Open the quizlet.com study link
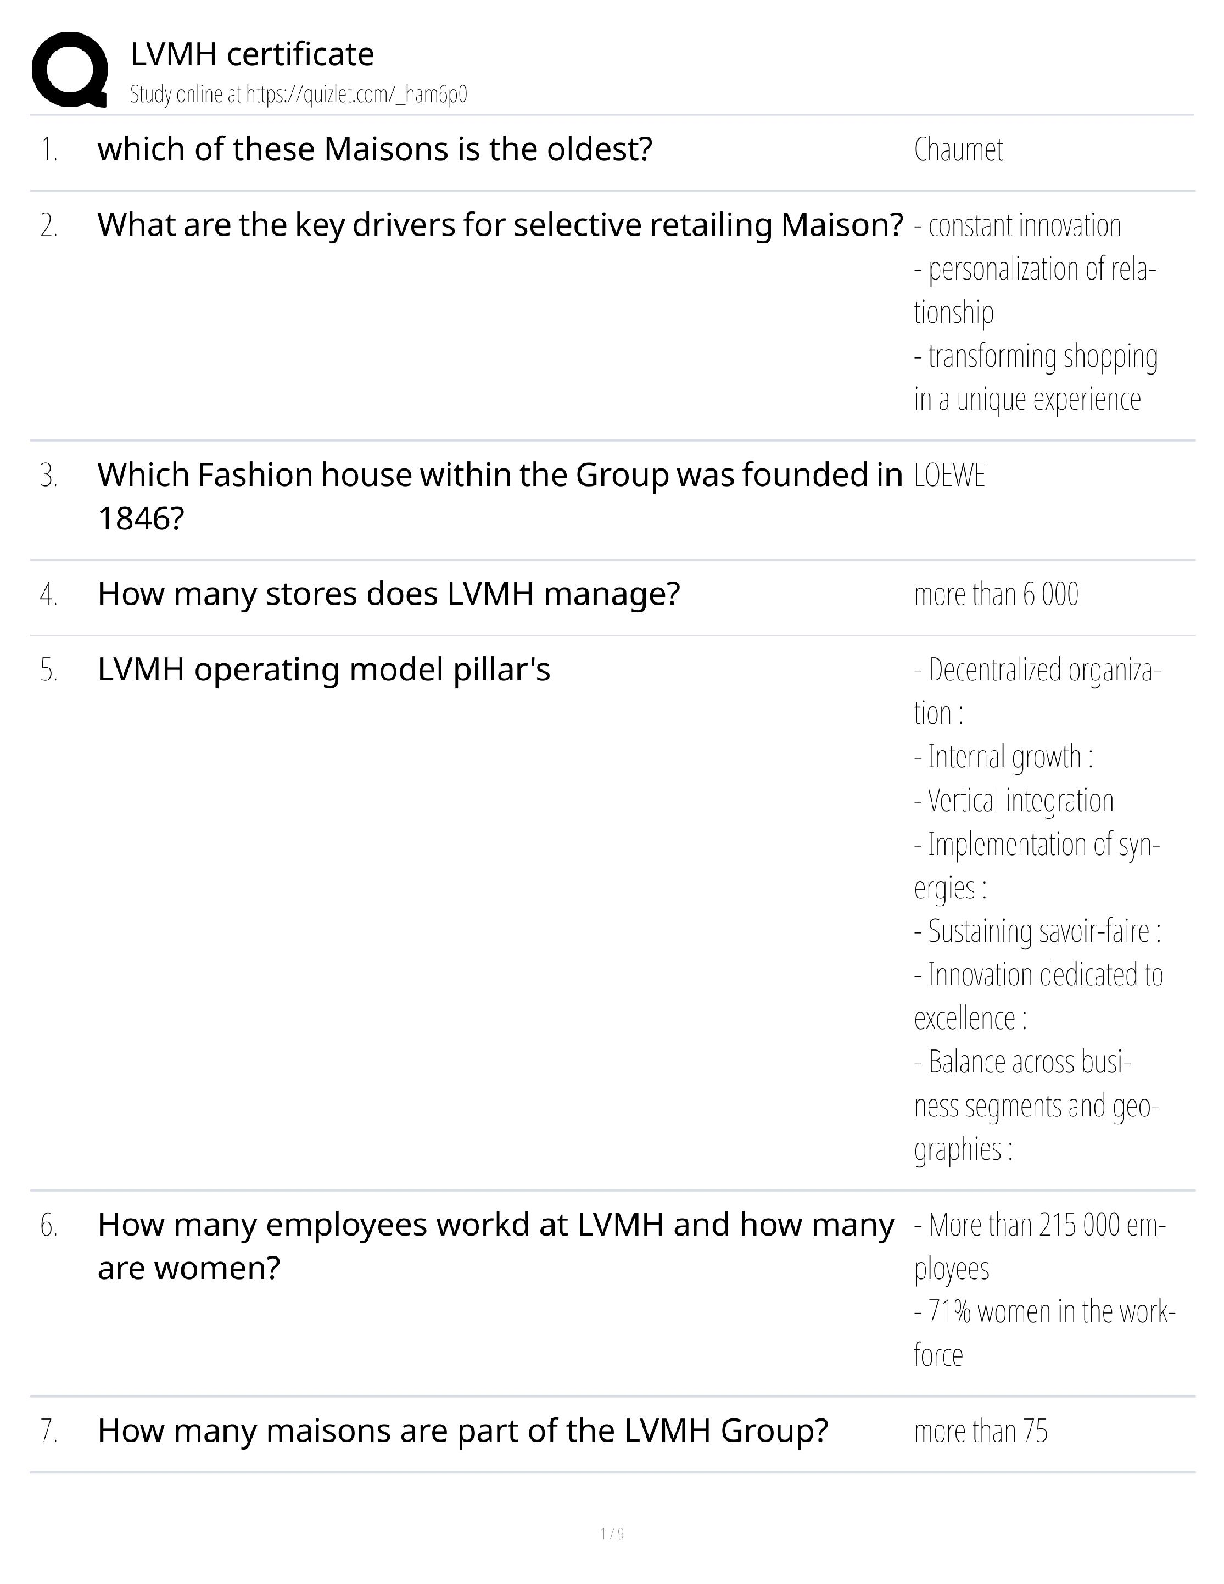The height and width of the screenshot is (1584, 1224). 298,95
